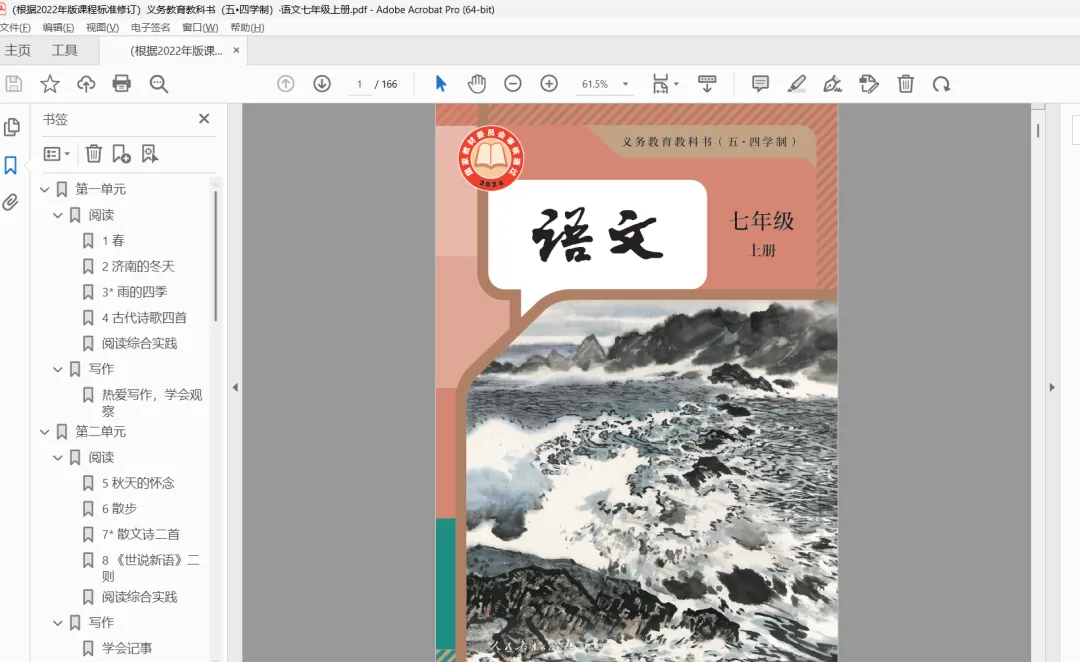
Task: Print the document with printer icon
Action: [122, 84]
